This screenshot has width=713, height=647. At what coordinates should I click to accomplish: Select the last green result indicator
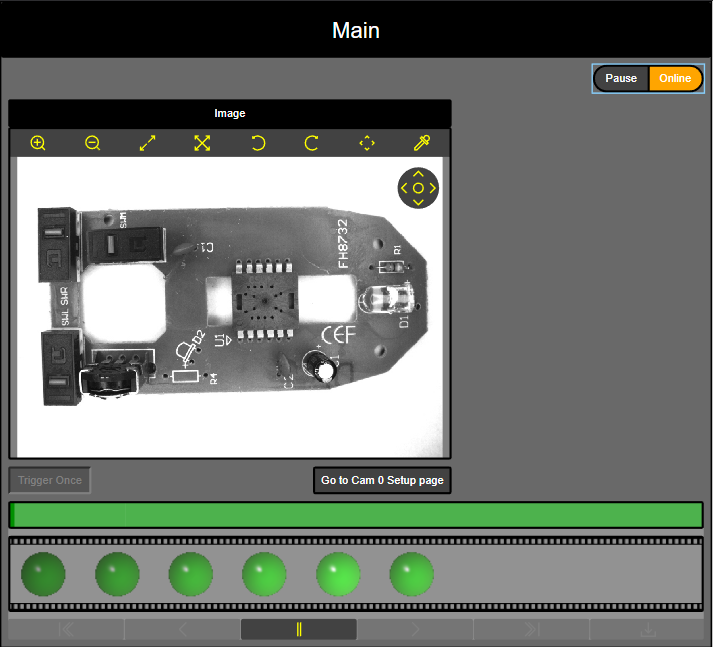(x=412, y=574)
